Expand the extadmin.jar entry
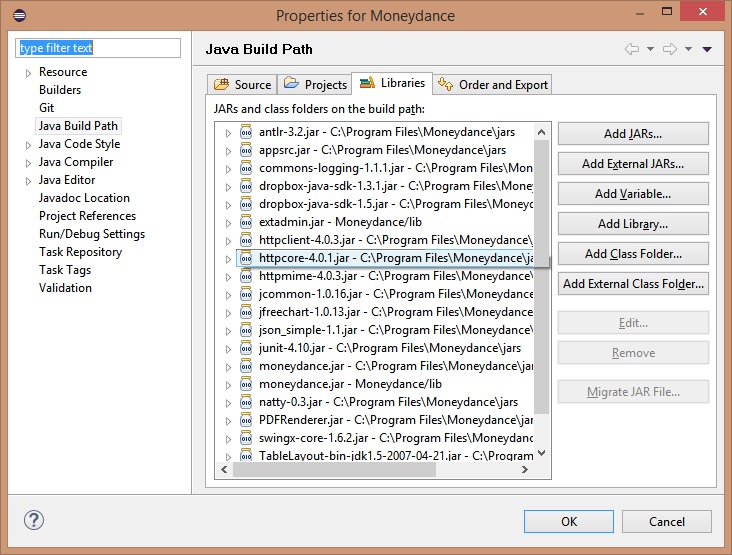This screenshot has width=732, height=555. [228, 223]
